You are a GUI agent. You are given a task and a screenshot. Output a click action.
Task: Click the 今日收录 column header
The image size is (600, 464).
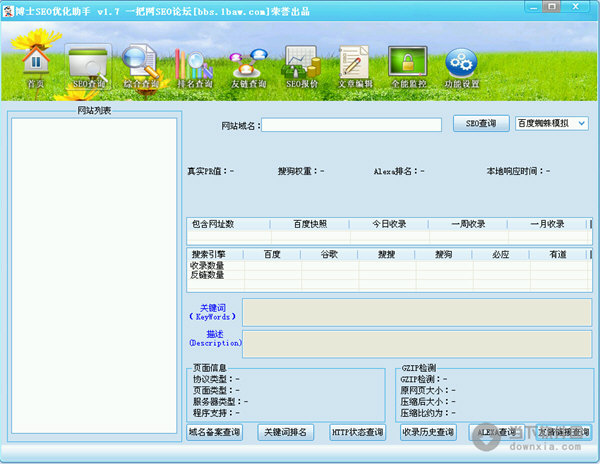coord(389,224)
